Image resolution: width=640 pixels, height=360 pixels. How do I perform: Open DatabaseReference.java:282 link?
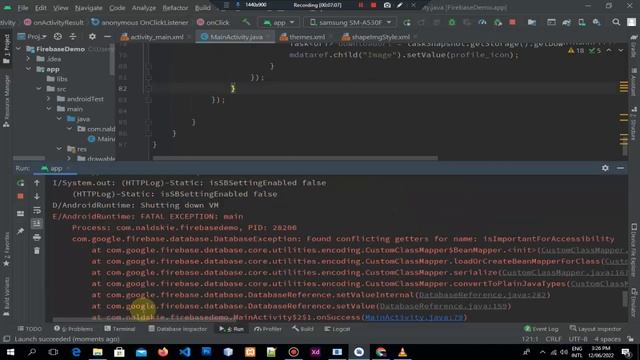(482, 295)
